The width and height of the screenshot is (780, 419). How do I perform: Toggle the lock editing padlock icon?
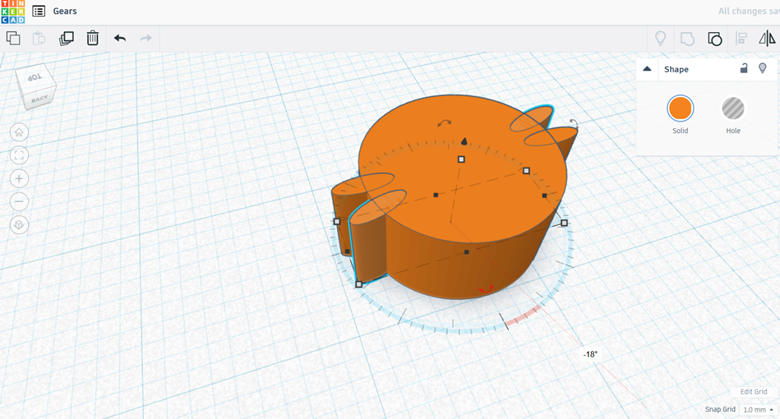pyautogui.click(x=744, y=68)
